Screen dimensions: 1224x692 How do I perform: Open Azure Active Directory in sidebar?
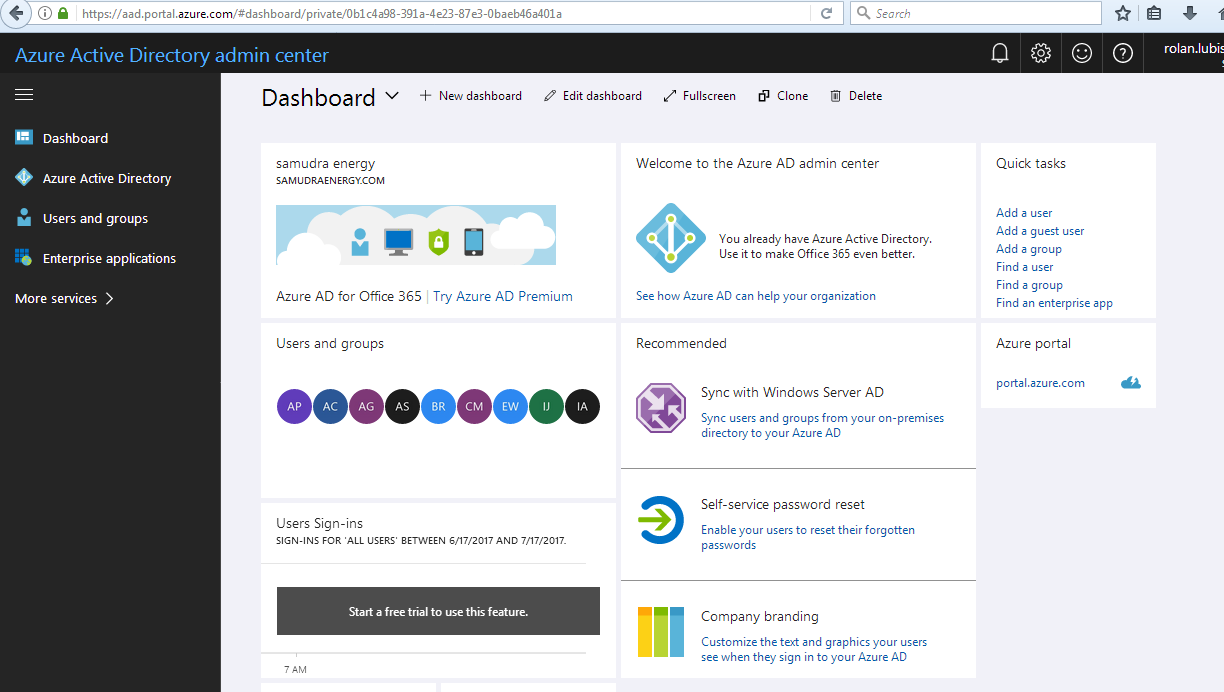coord(106,178)
